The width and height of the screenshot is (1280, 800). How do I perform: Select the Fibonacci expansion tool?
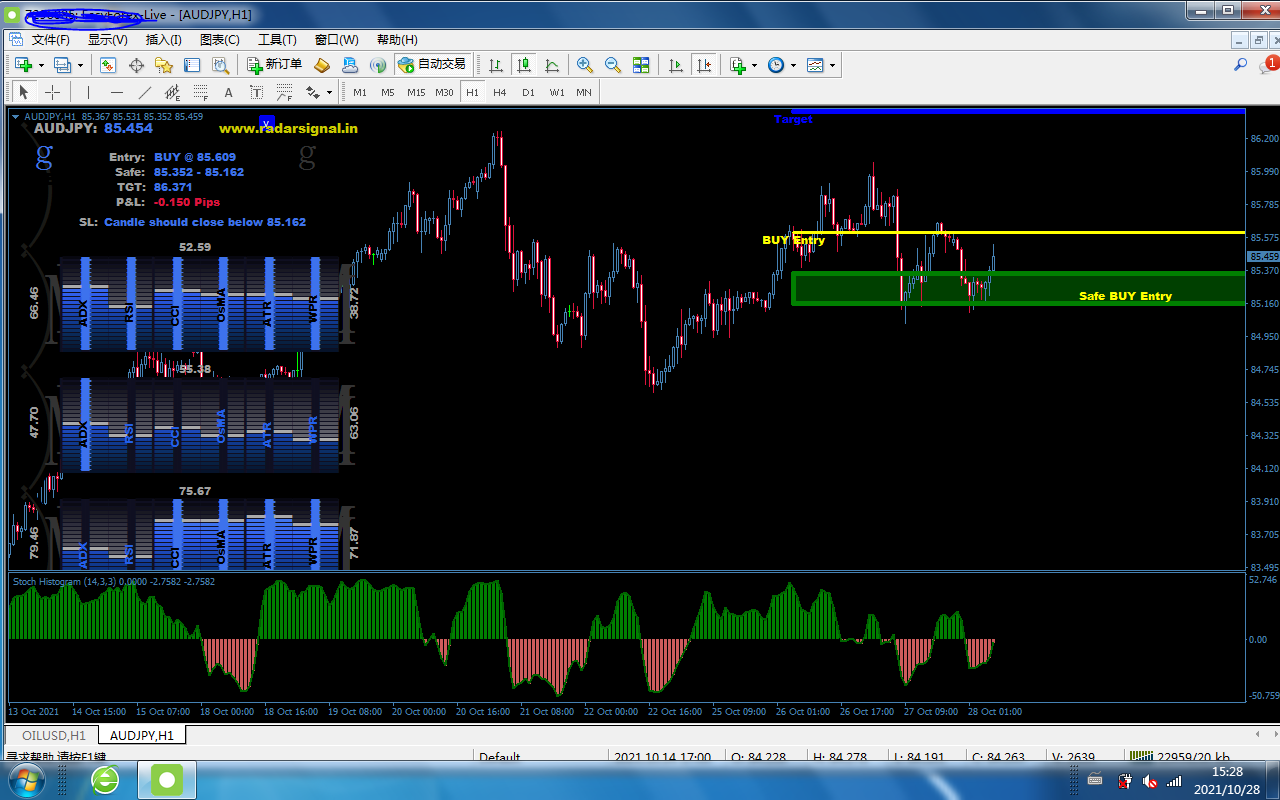(x=284, y=92)
